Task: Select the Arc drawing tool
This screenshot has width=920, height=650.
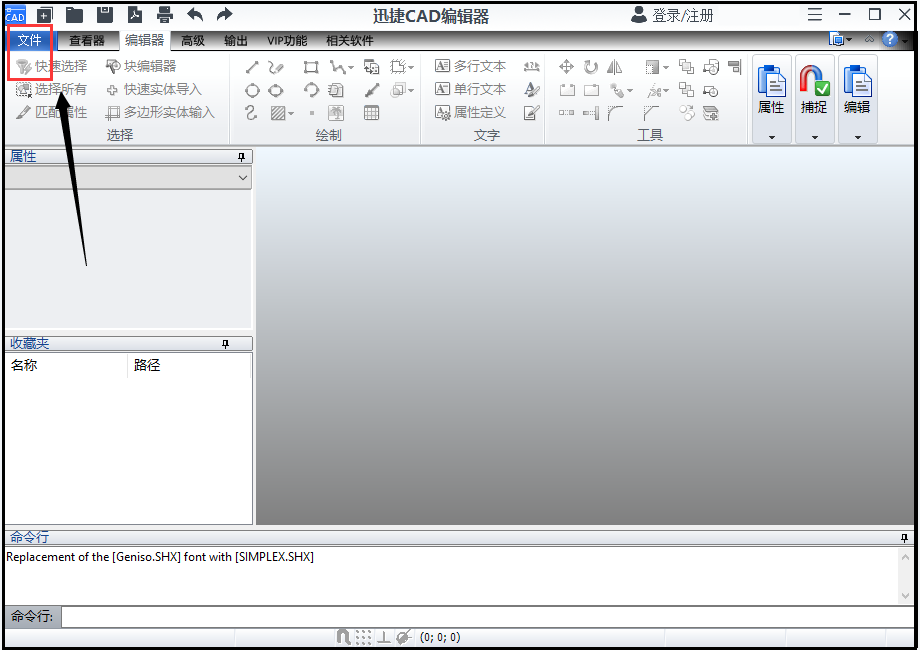Action: click(x=311, y=90)
